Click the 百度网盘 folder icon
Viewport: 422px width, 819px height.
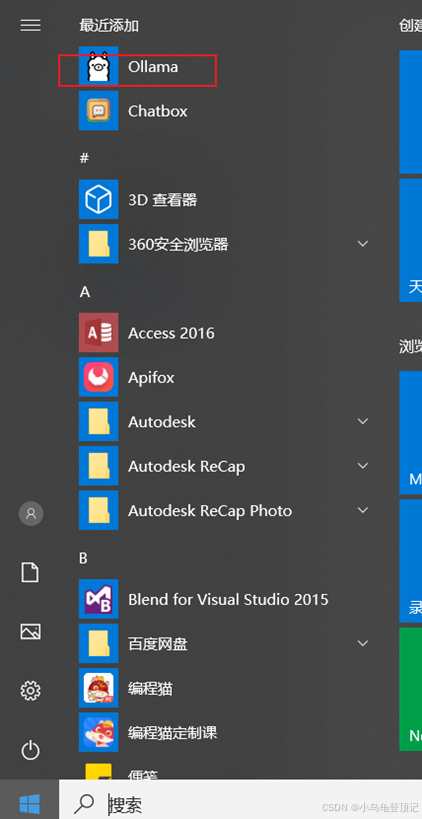point(98,644)
